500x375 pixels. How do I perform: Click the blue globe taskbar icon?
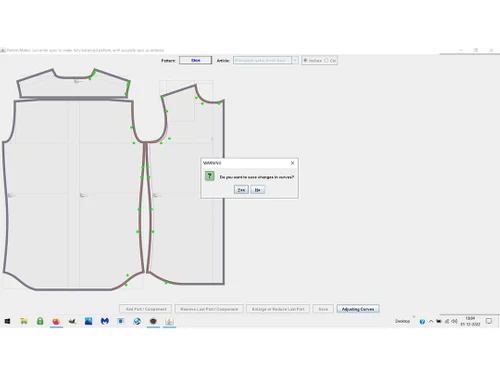(137, 321)
